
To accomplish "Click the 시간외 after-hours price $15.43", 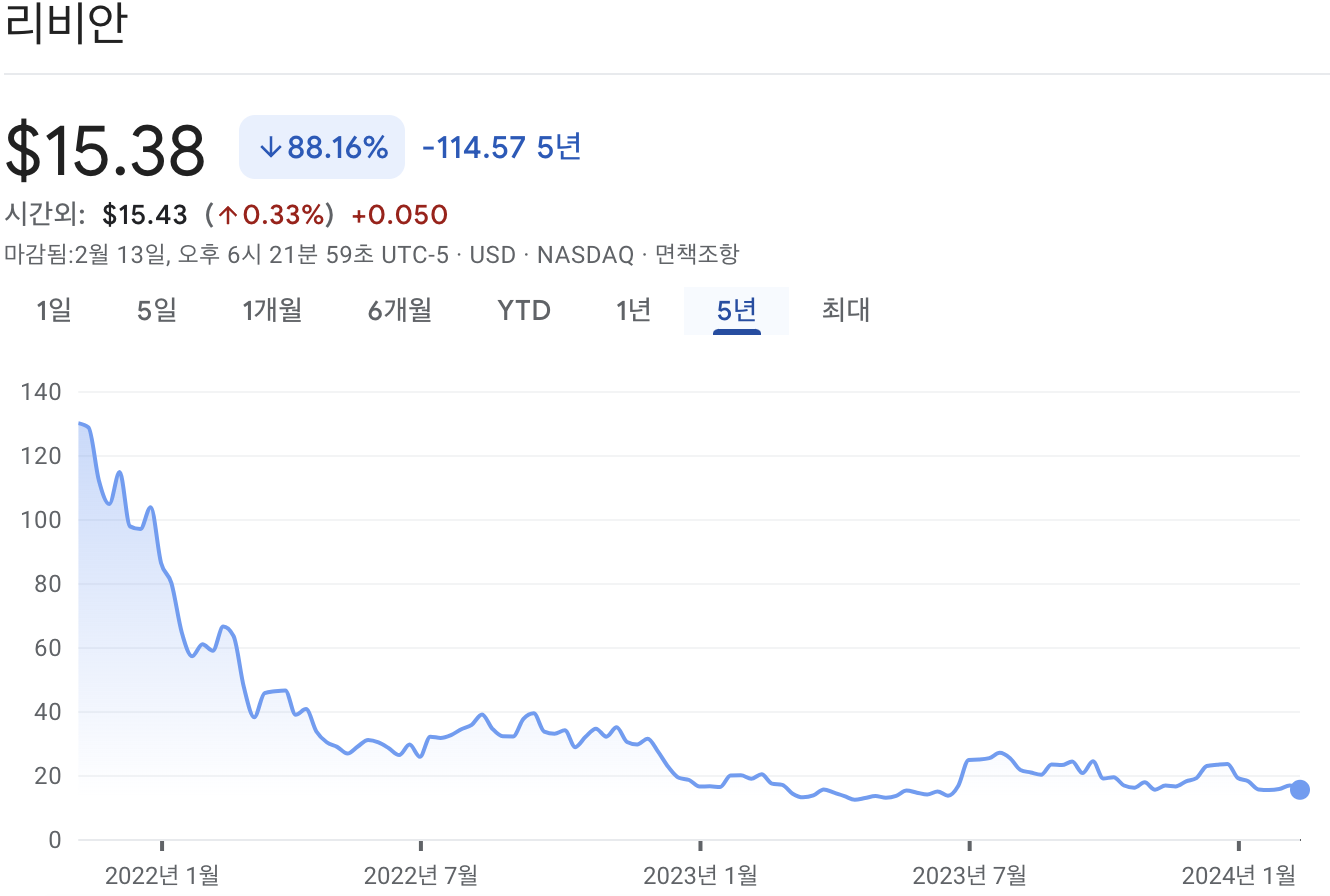I will (x=145, y=214).
